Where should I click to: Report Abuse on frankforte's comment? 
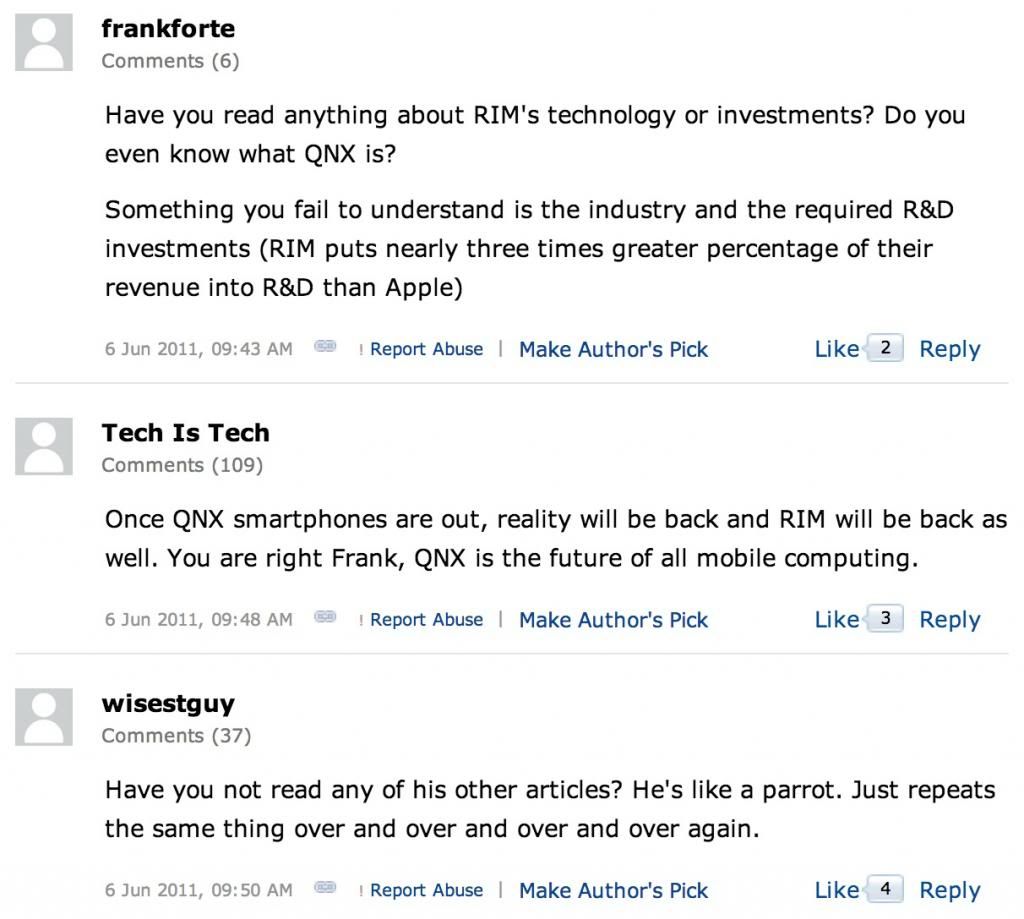426,349
